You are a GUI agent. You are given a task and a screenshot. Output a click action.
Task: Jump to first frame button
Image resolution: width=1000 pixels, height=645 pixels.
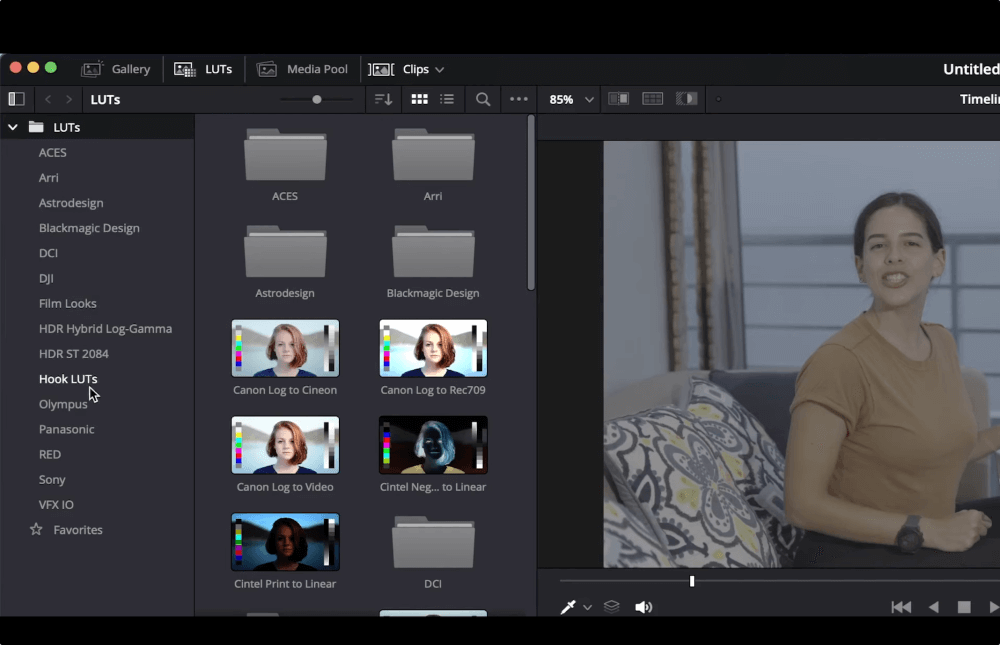pyautogui.click(x=901, y=607)
